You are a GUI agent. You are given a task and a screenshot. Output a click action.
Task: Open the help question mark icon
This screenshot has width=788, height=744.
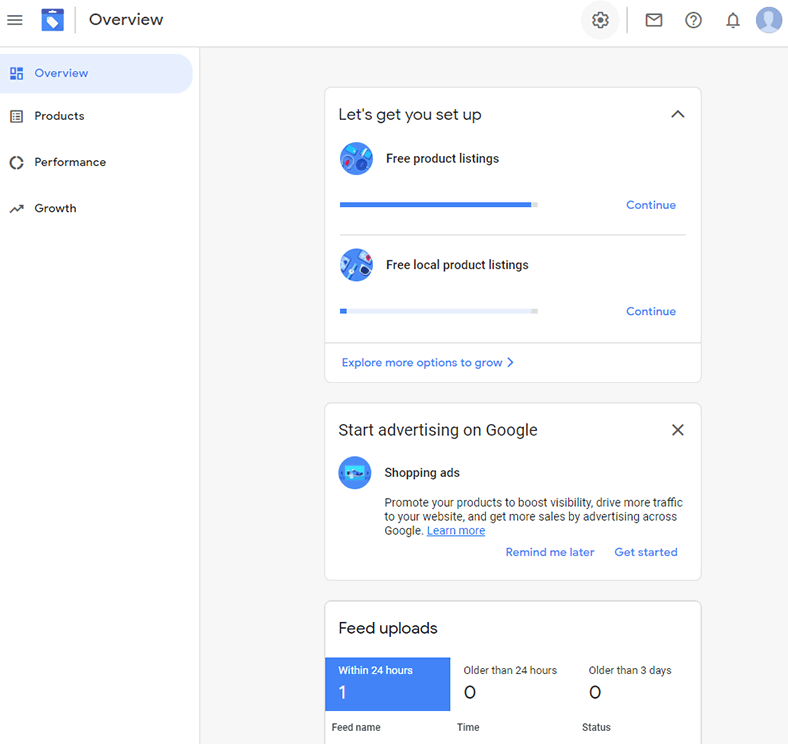click(x=693, y=20)
